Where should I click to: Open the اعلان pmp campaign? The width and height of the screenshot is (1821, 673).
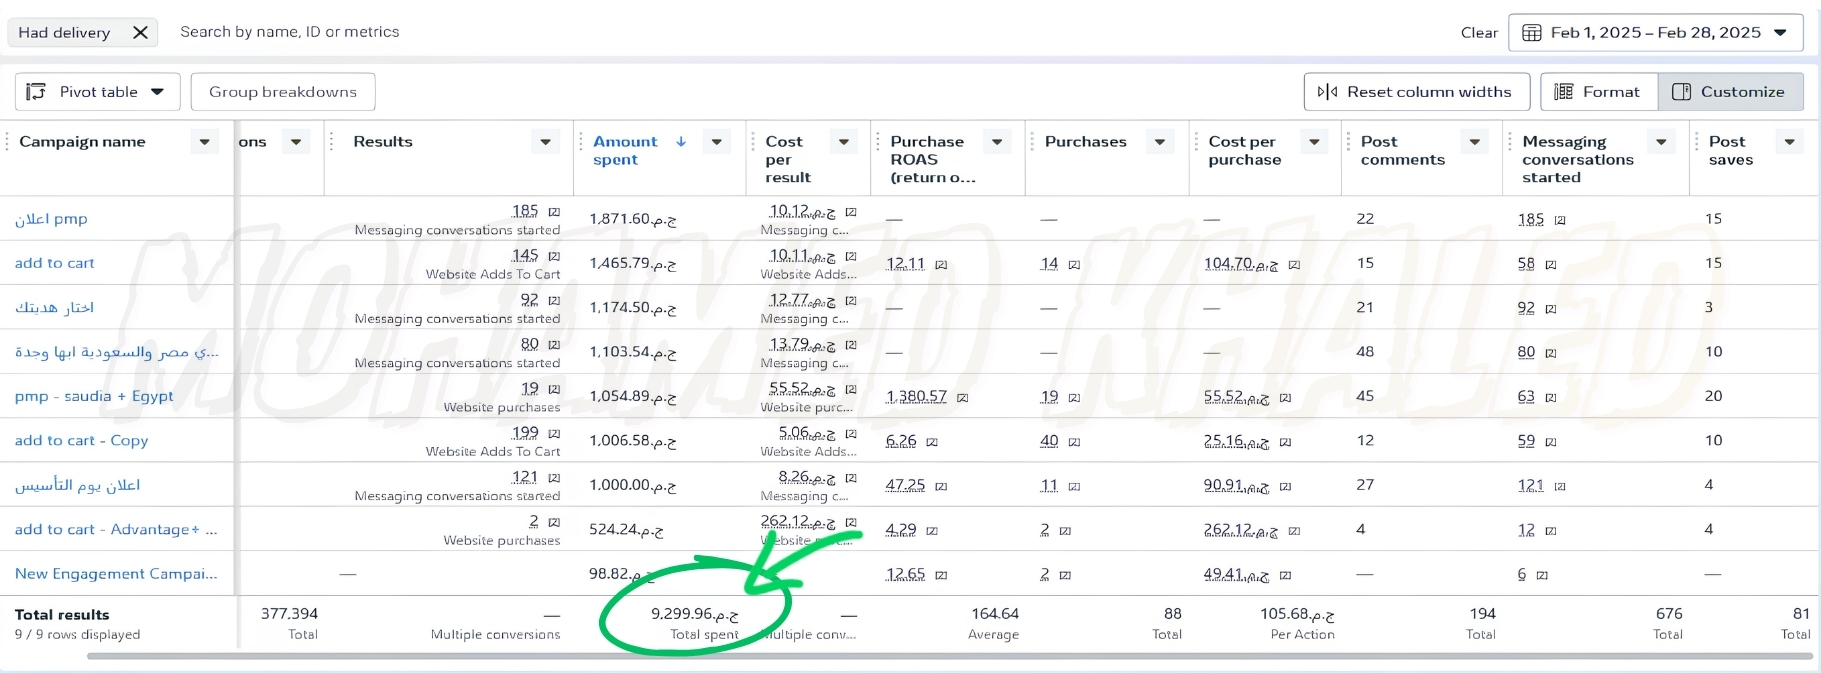click(x=51, y=219)
